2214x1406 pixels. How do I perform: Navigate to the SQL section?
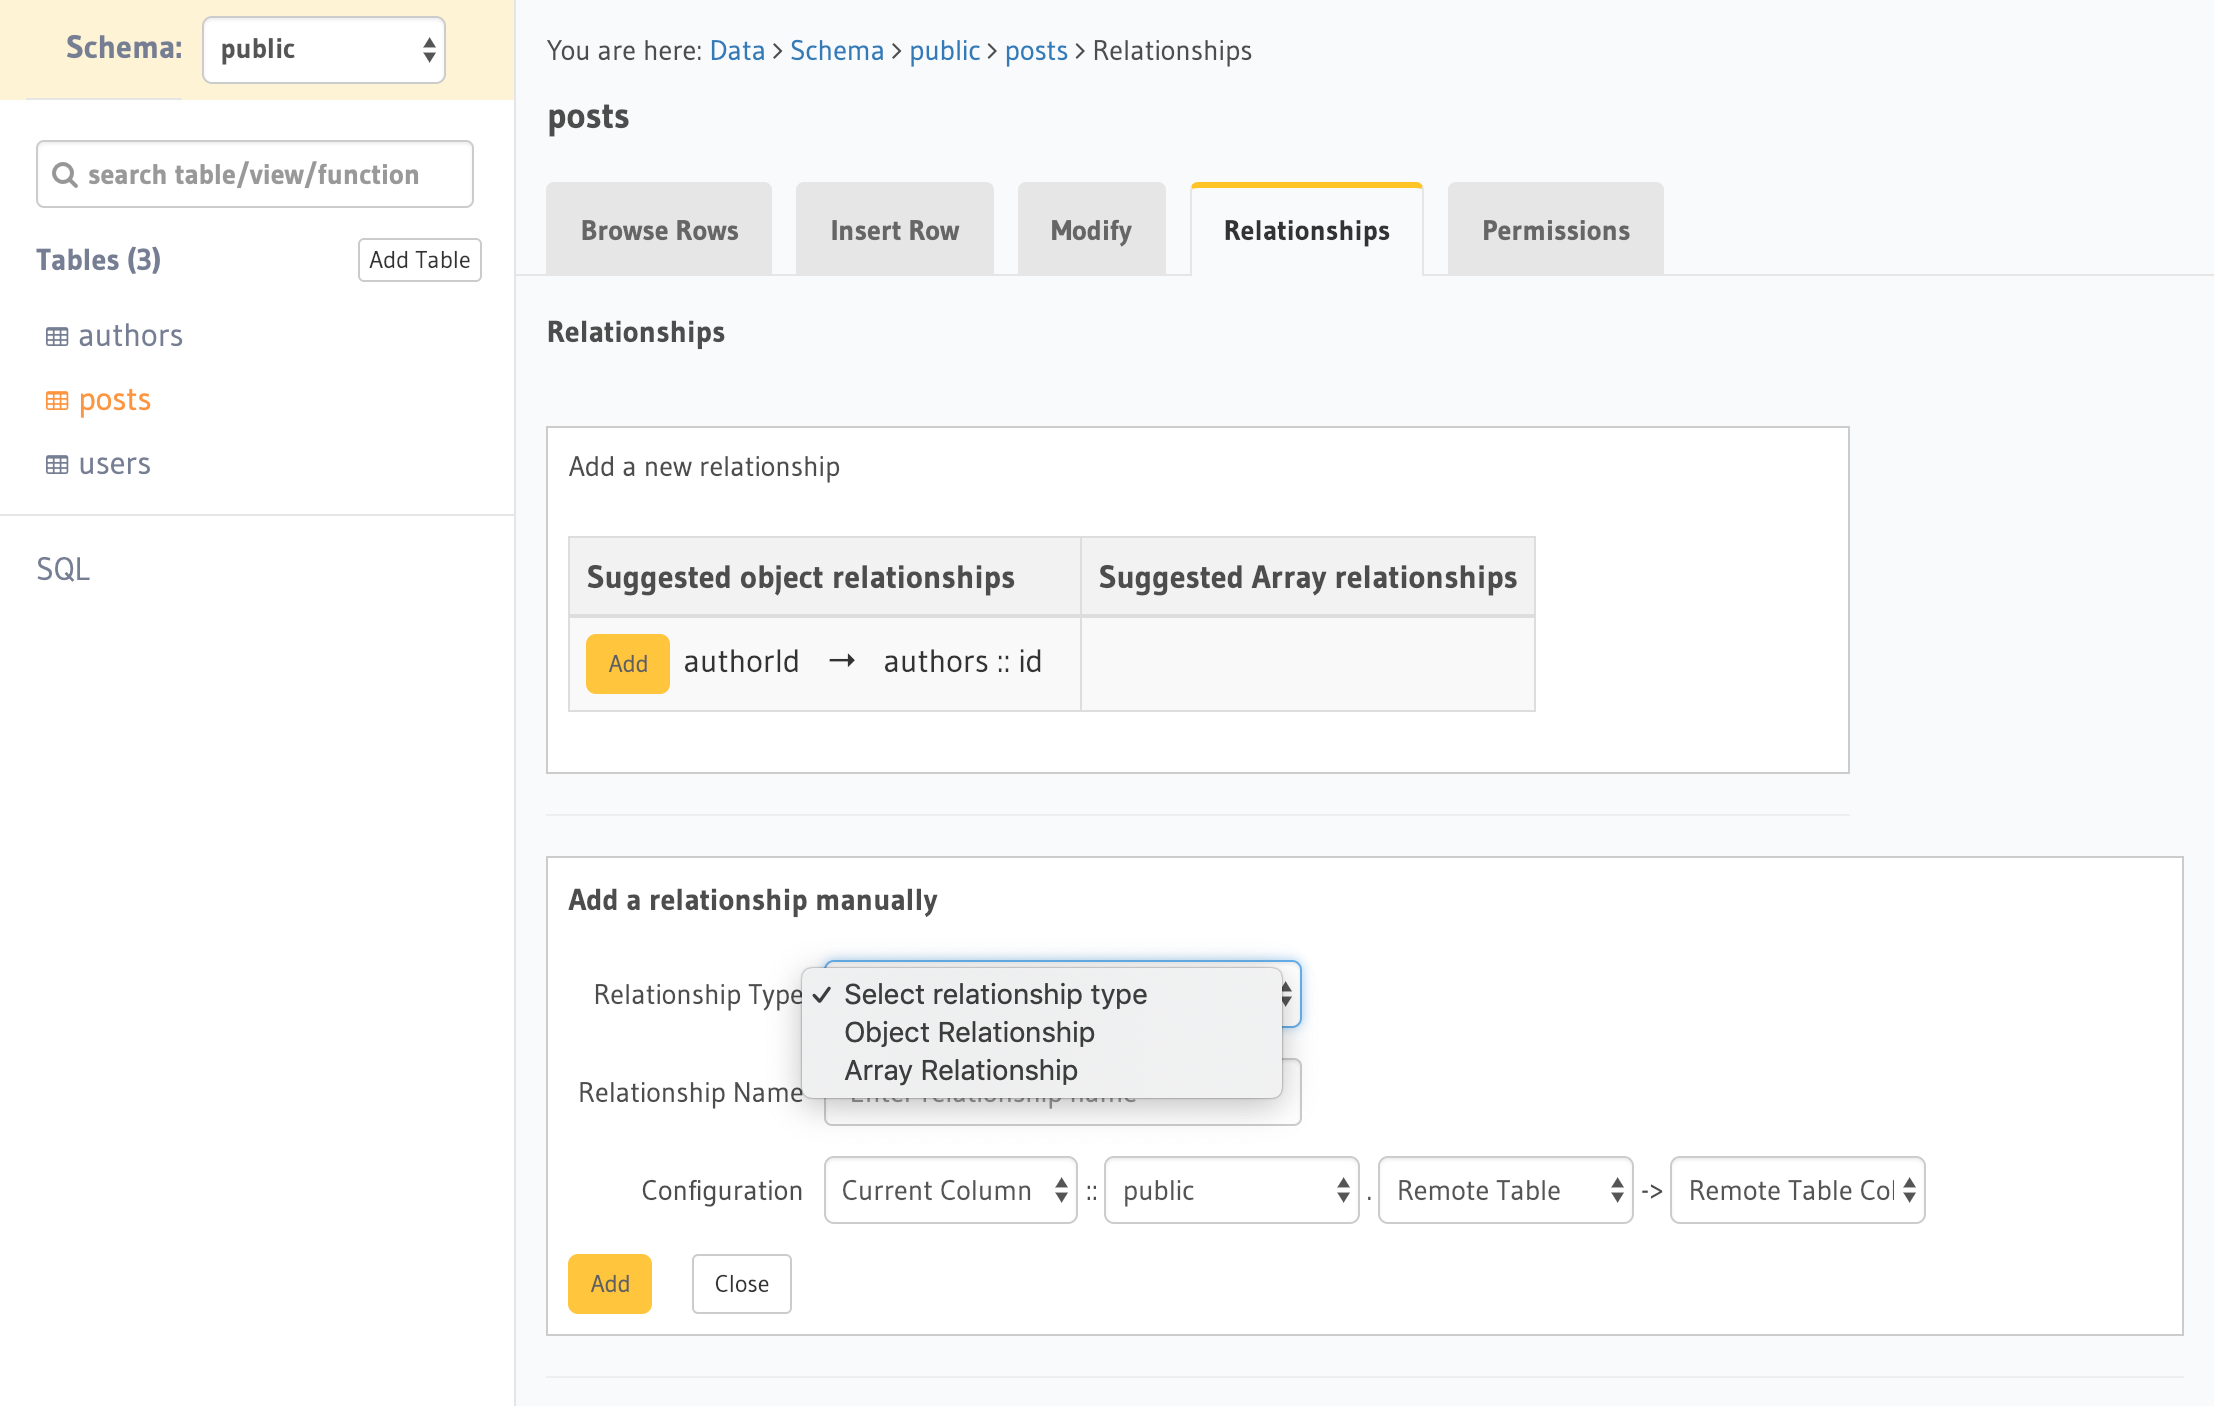pos(63,568)
